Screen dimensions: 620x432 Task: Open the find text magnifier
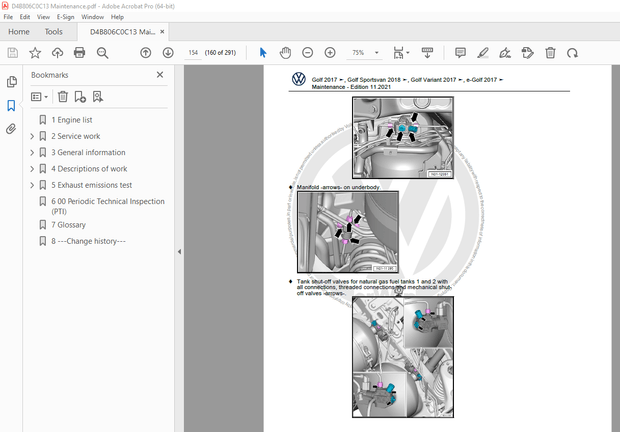pos(102,53)
